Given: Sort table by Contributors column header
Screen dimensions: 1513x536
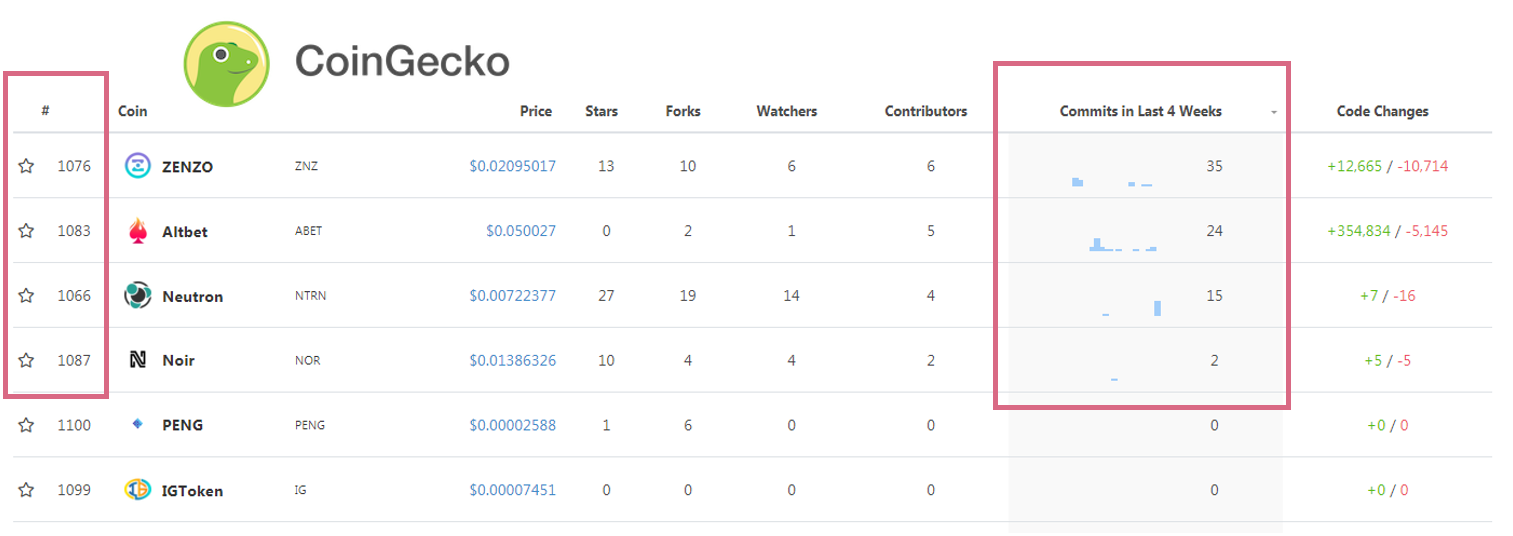Looking at the screenshot, I should [926, 111].
